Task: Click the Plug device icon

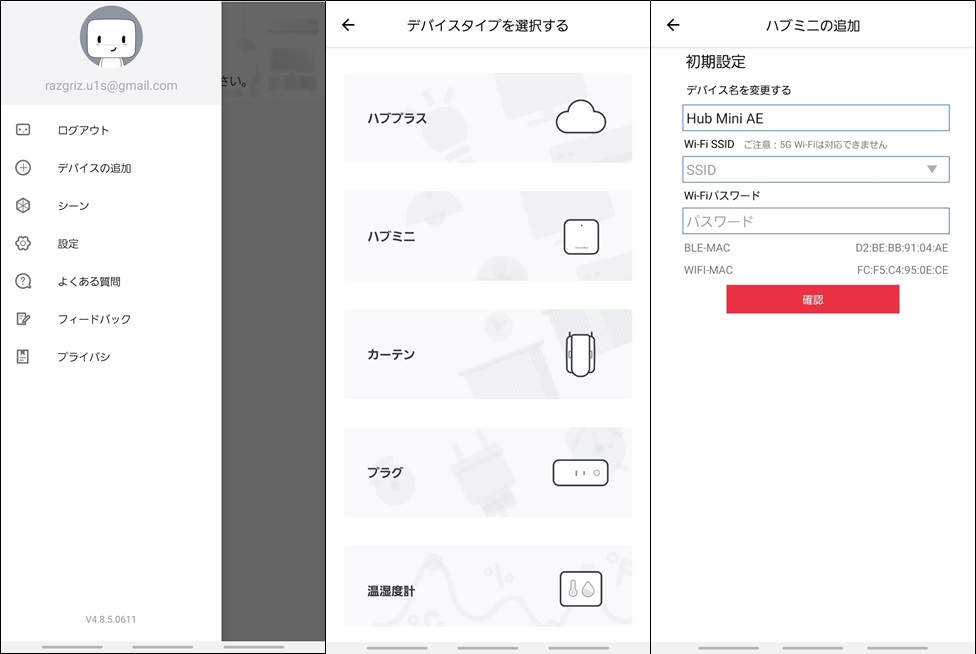Action: click(580, 473)
